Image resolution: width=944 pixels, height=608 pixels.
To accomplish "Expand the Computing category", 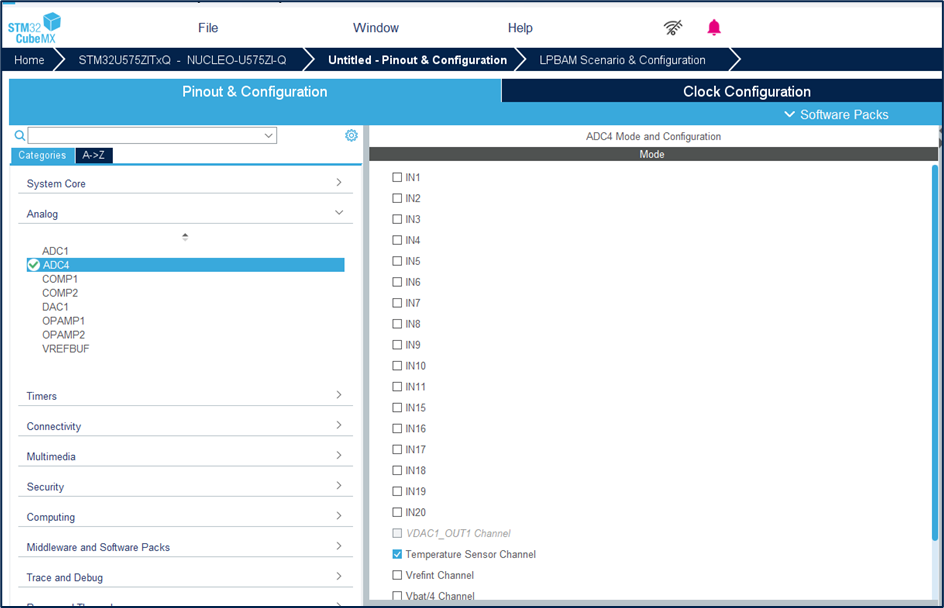I will (185, 516).
